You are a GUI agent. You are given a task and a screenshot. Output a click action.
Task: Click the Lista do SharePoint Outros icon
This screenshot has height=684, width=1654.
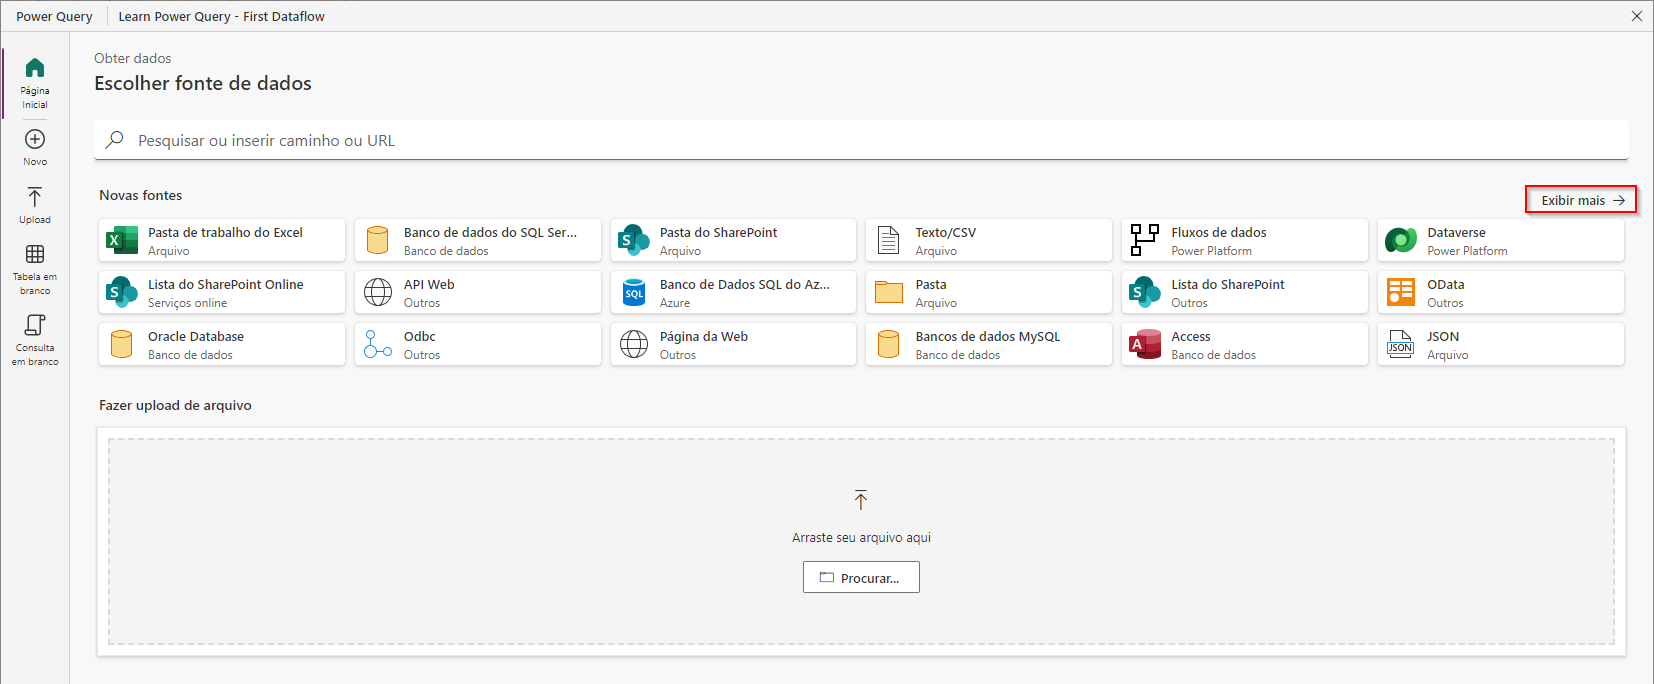[x=1145, y=292]
